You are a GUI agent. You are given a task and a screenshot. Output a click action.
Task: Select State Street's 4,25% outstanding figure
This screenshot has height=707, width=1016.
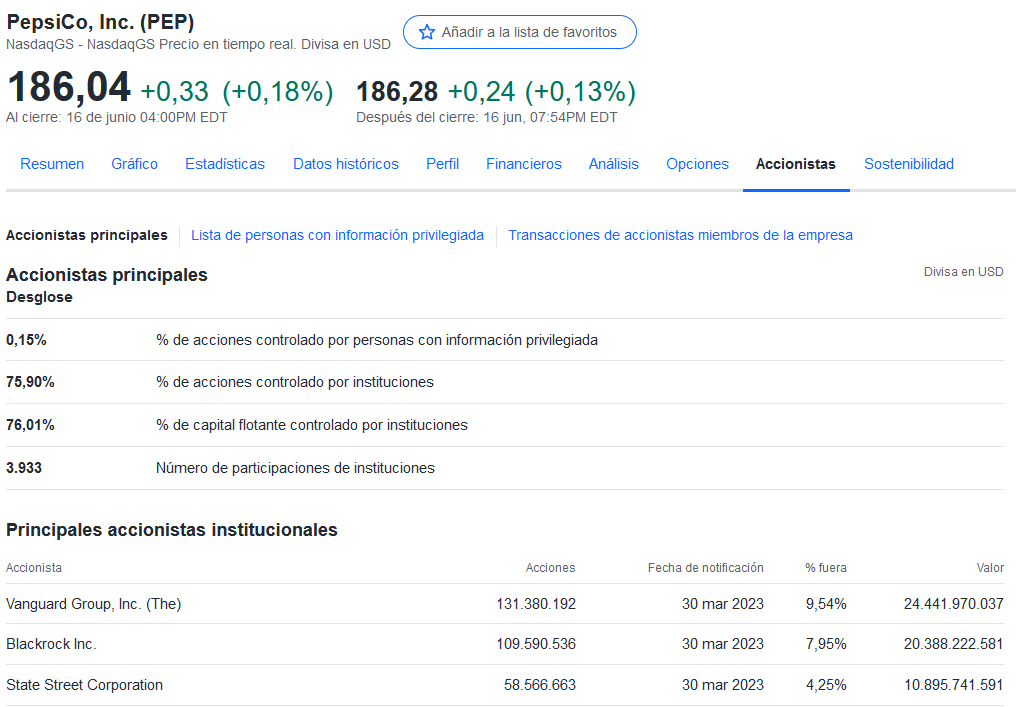tap(826, 685)
